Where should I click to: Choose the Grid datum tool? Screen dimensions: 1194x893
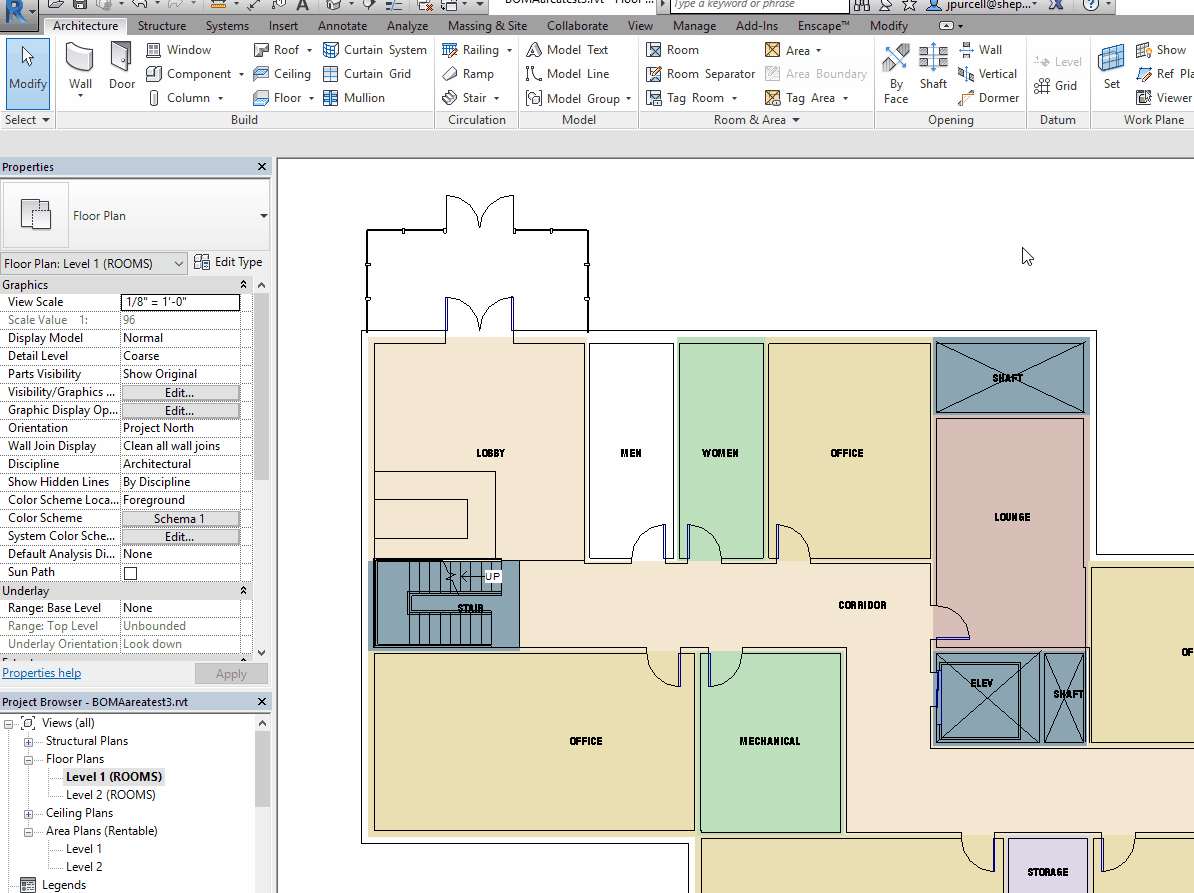(x=1055, y=86)
